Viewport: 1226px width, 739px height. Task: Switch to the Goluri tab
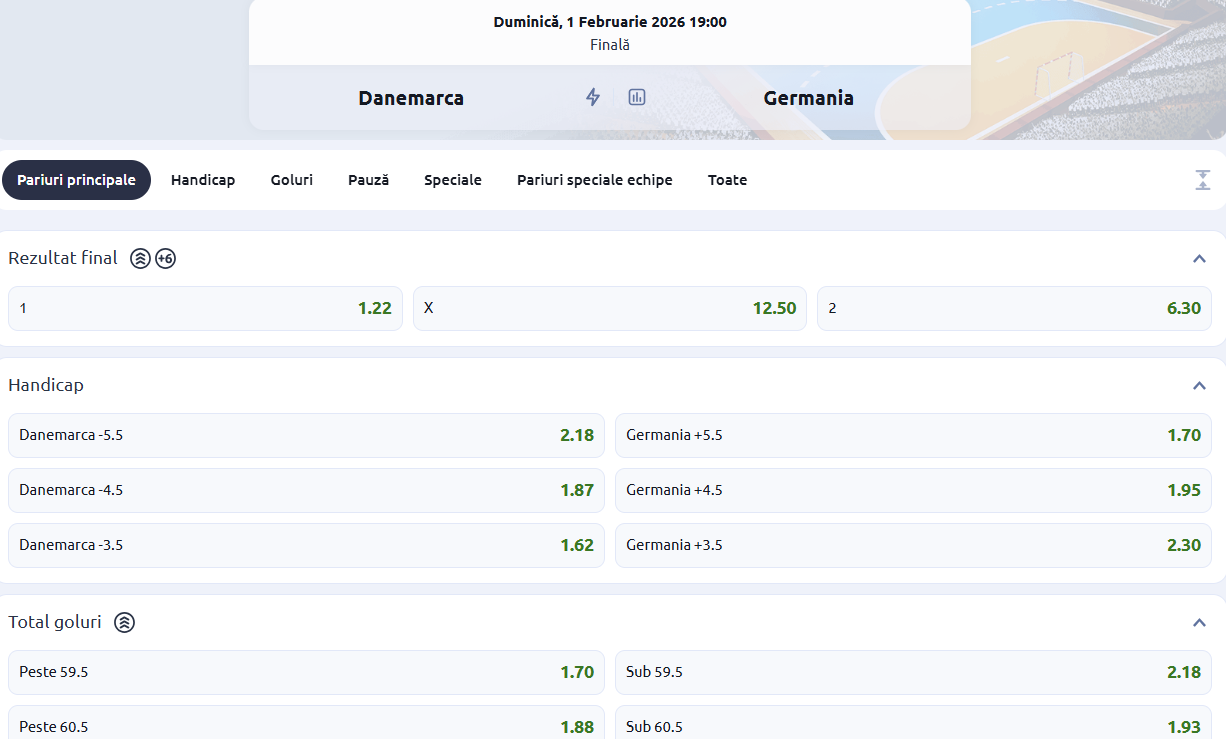291,180
